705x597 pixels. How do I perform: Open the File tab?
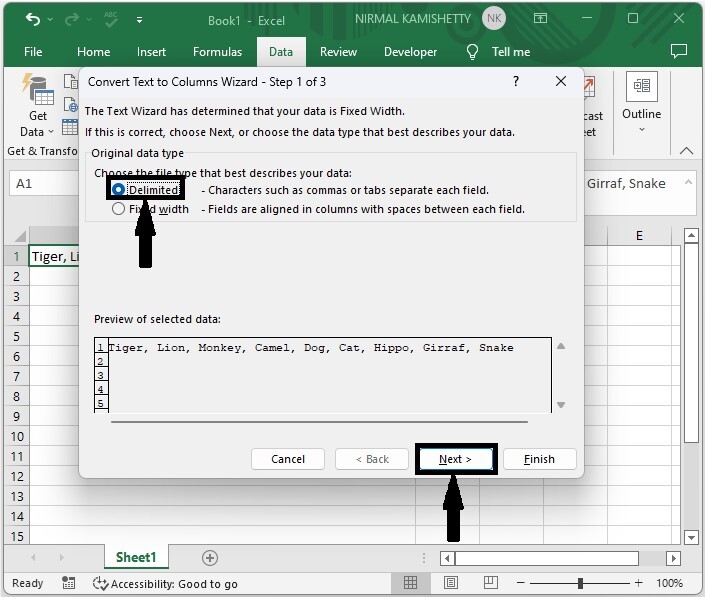pyautogui.click(x=33, y=52)
